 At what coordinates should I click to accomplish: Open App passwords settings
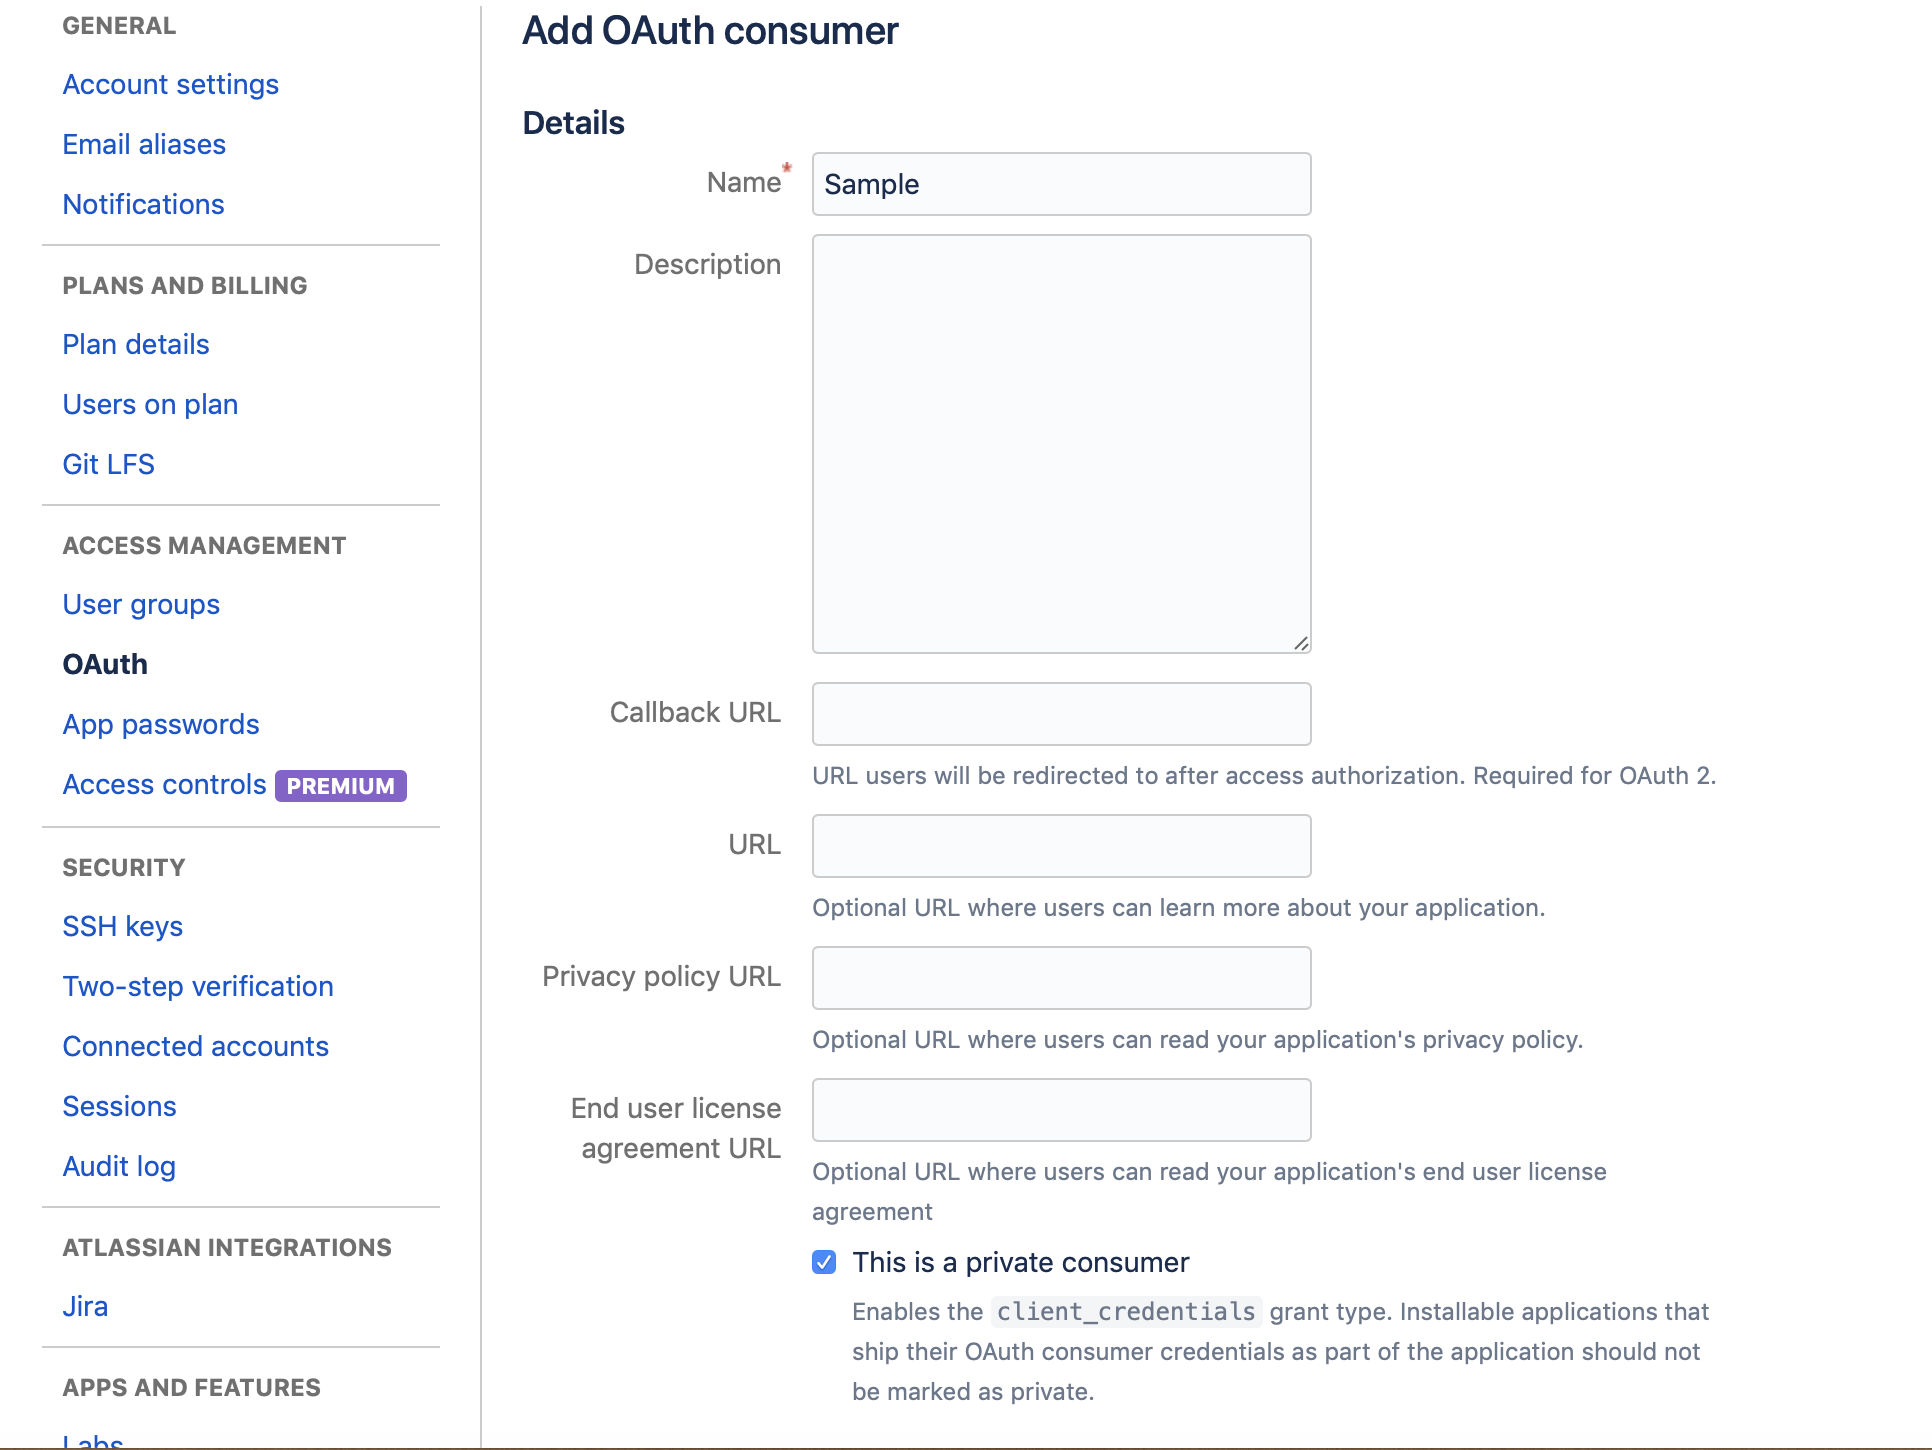coord(160,723)
